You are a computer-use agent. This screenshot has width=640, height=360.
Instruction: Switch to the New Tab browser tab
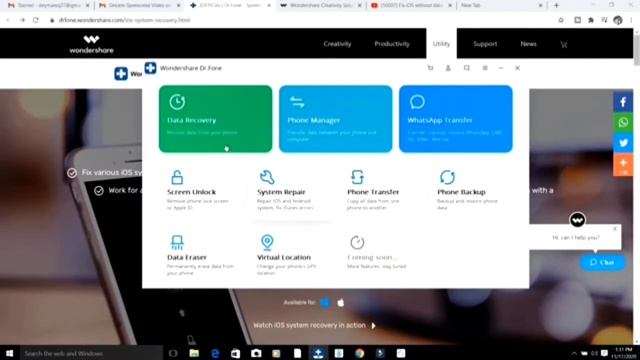(x=502, y=6)
